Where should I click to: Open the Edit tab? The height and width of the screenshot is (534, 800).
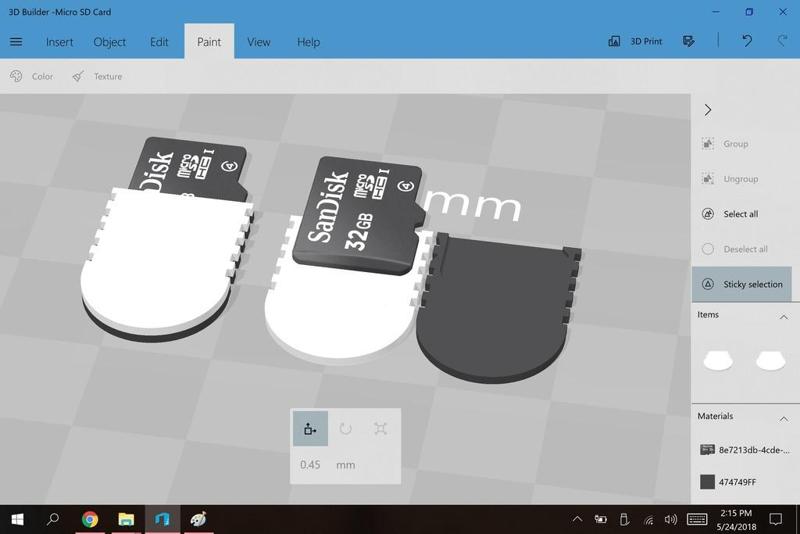[159, 42]
